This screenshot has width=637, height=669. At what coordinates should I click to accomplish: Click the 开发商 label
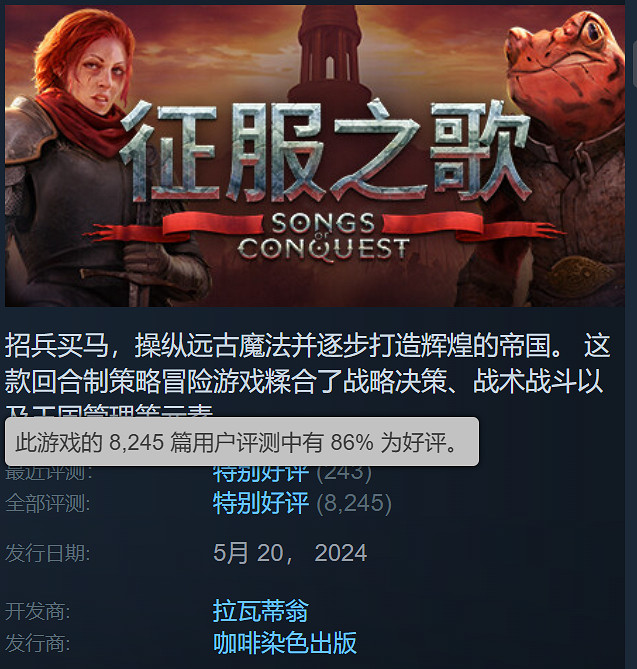38,611
